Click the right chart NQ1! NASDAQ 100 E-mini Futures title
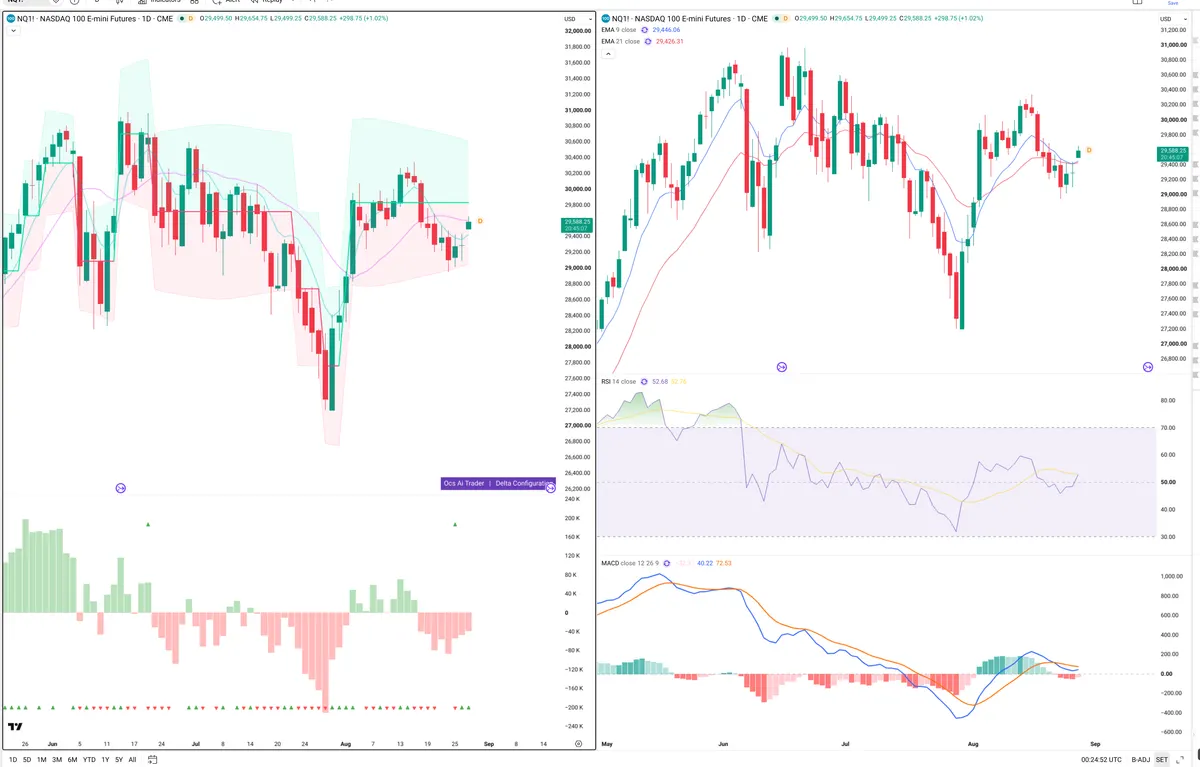The image size is (1200, 767). [691, 19]
